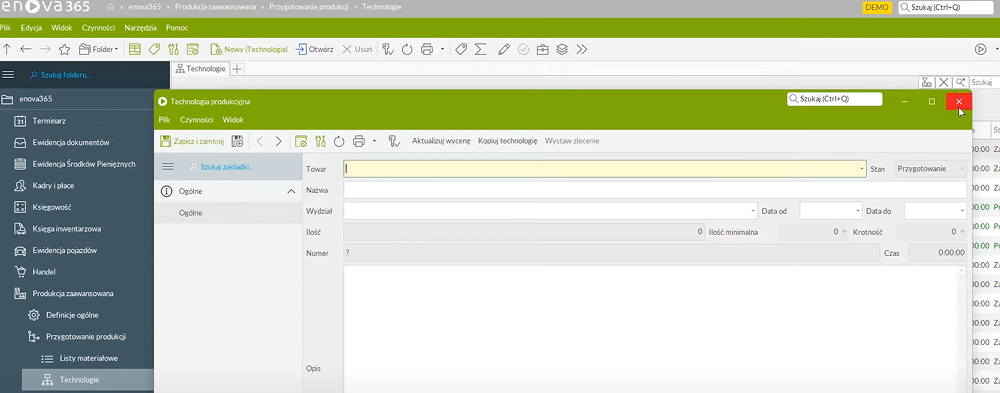Click the tools icon in main window toolbar
This screenshot has height=393, width=1000.
pos(173,49)
